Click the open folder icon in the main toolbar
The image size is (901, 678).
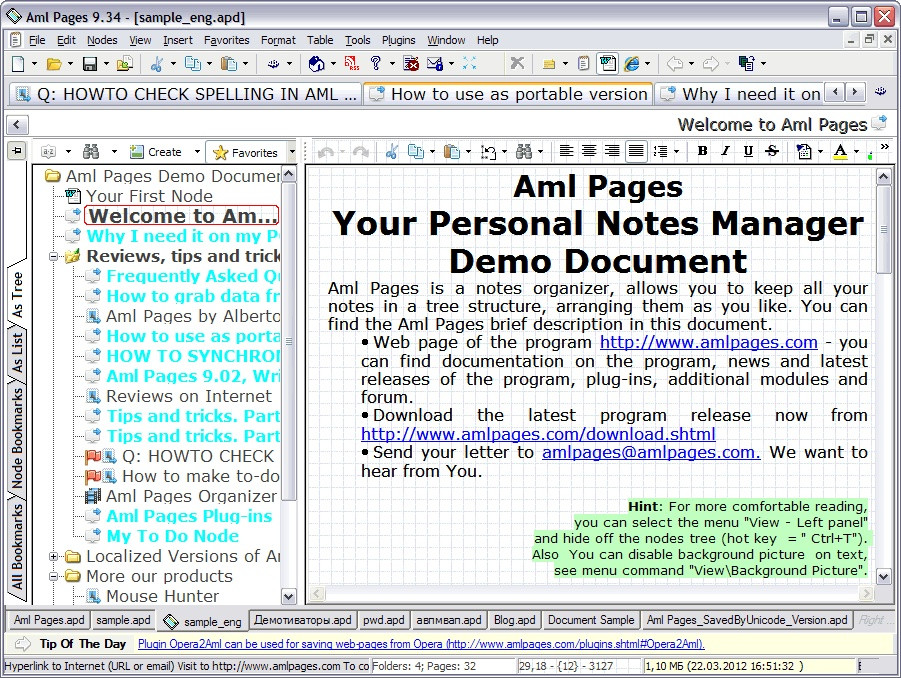54,64
